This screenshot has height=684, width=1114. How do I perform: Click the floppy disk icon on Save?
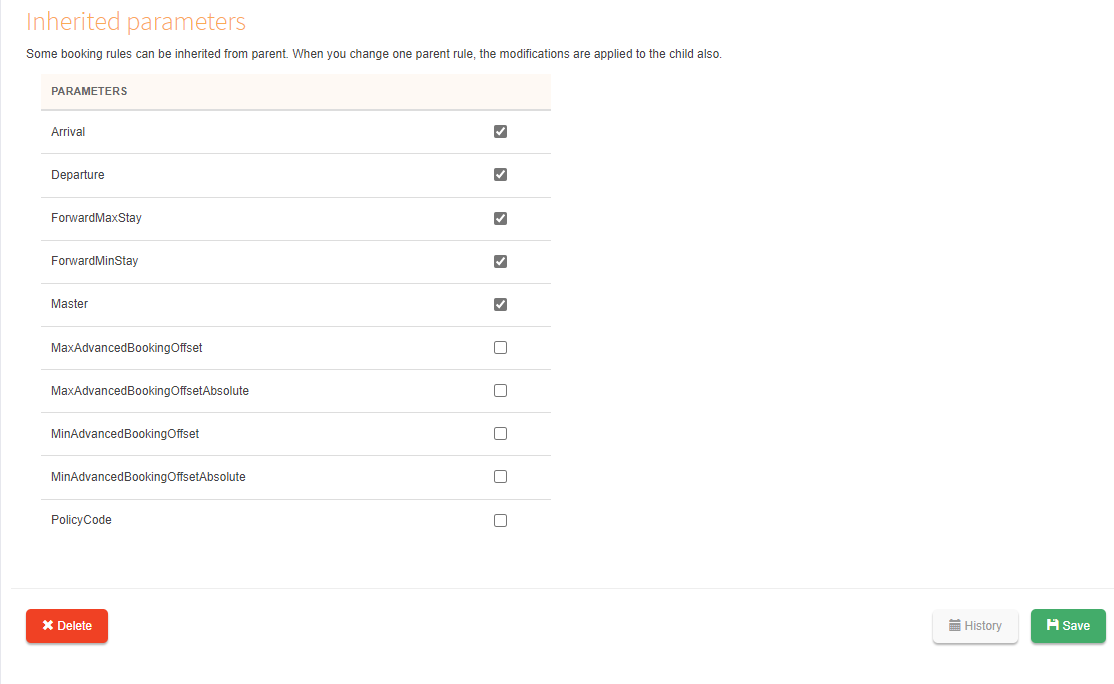pyautogui.click(x=1052, y=625)
